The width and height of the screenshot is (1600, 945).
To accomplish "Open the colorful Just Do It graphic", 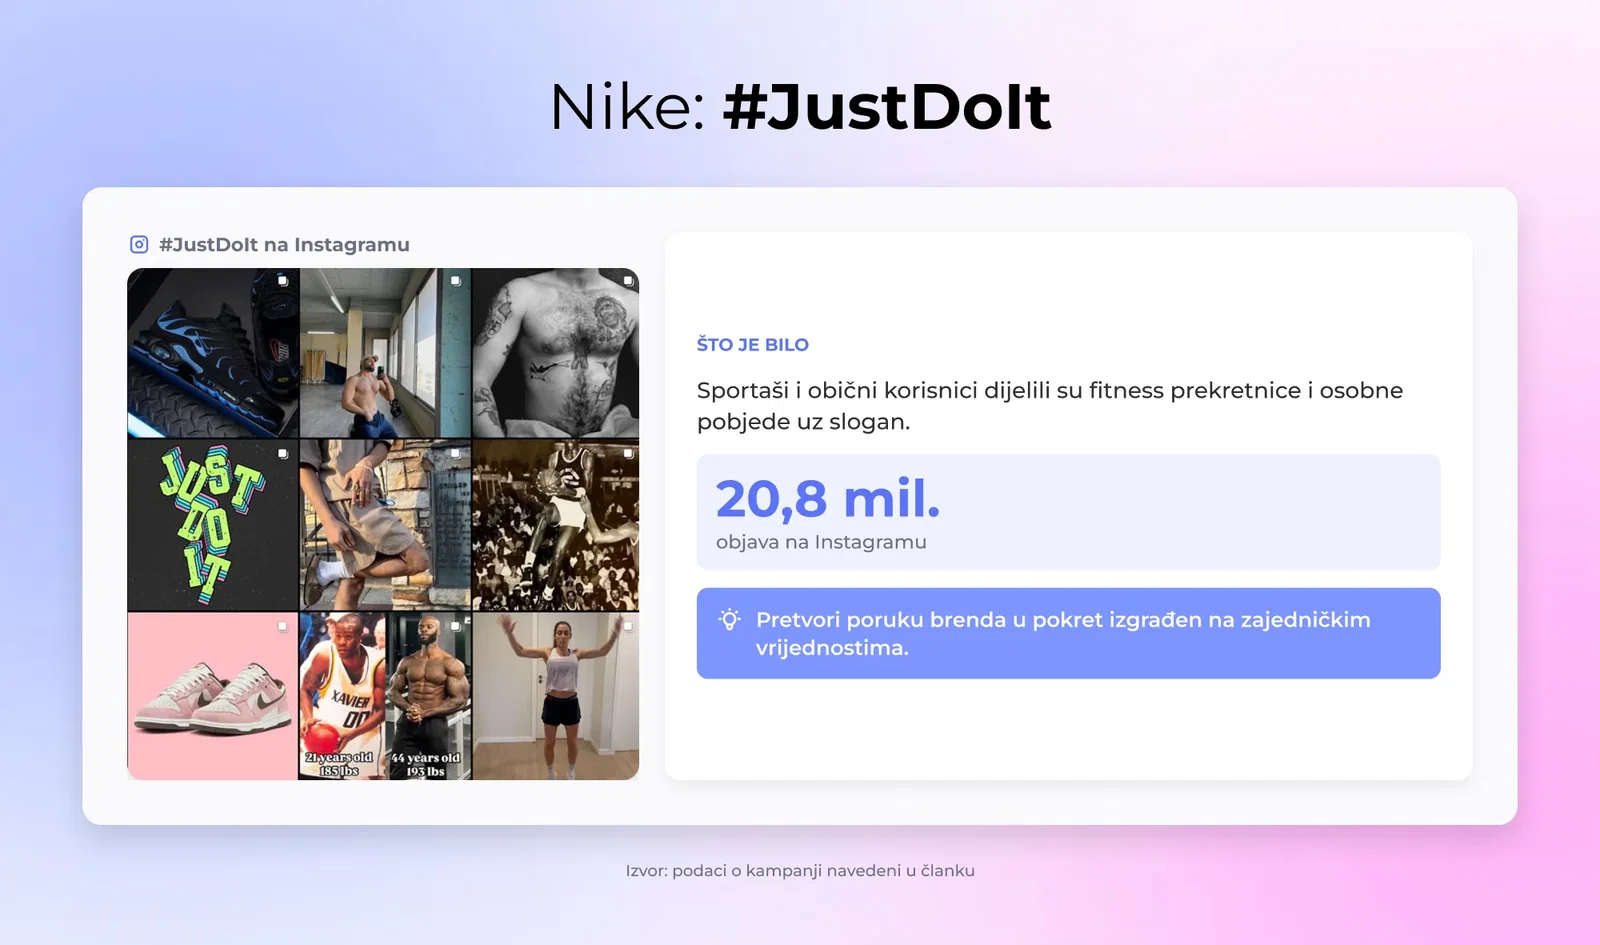I will point(213,525).
